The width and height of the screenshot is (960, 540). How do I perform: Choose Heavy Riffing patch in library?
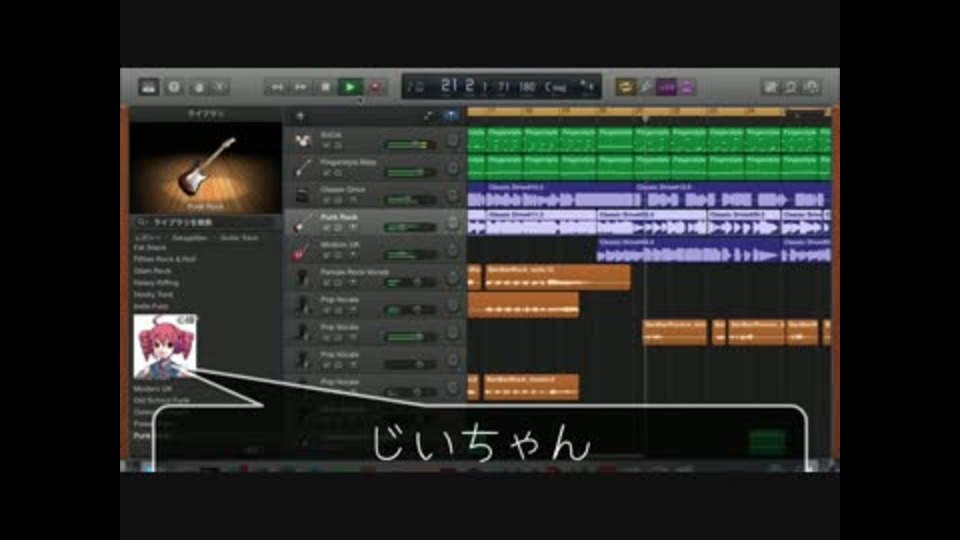tap(156, 283)
